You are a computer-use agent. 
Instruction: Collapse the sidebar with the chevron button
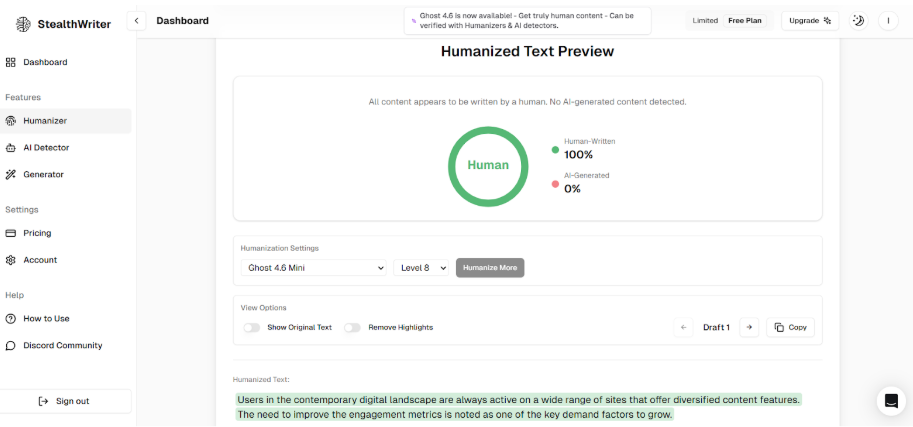(x=137, y=21)
